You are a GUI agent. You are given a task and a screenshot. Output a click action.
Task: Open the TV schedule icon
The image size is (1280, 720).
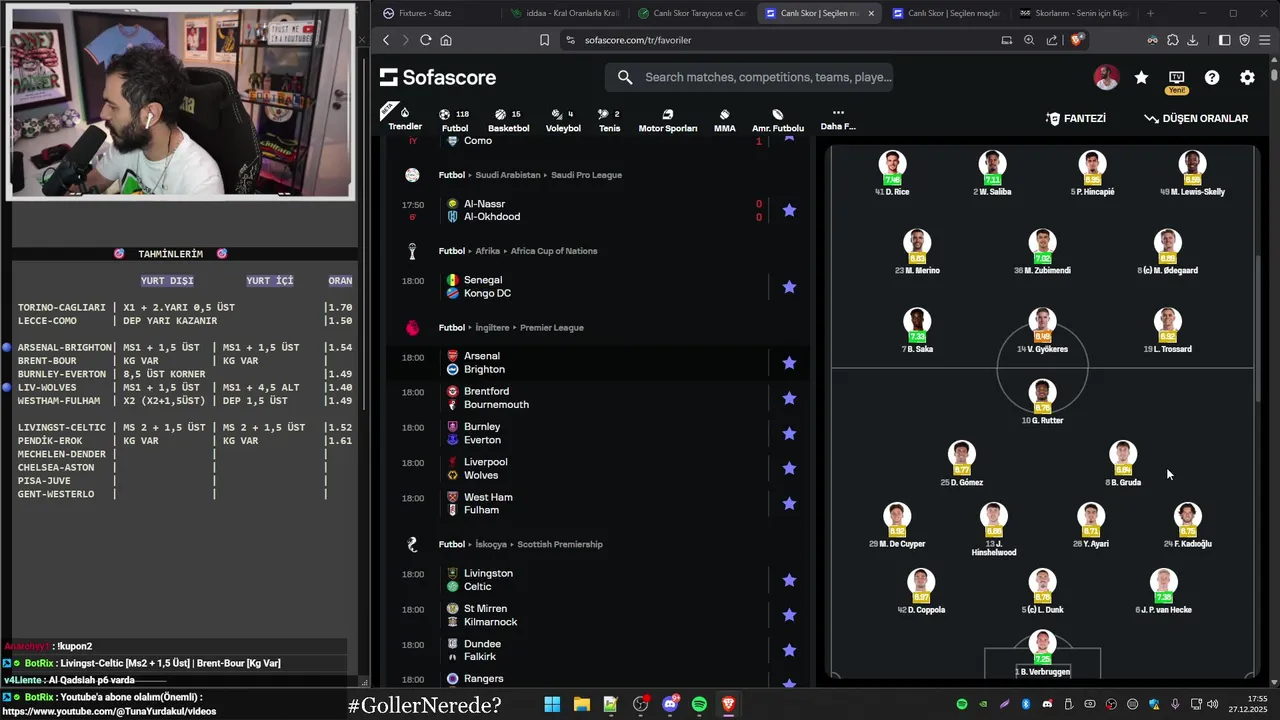point(1177,77)
